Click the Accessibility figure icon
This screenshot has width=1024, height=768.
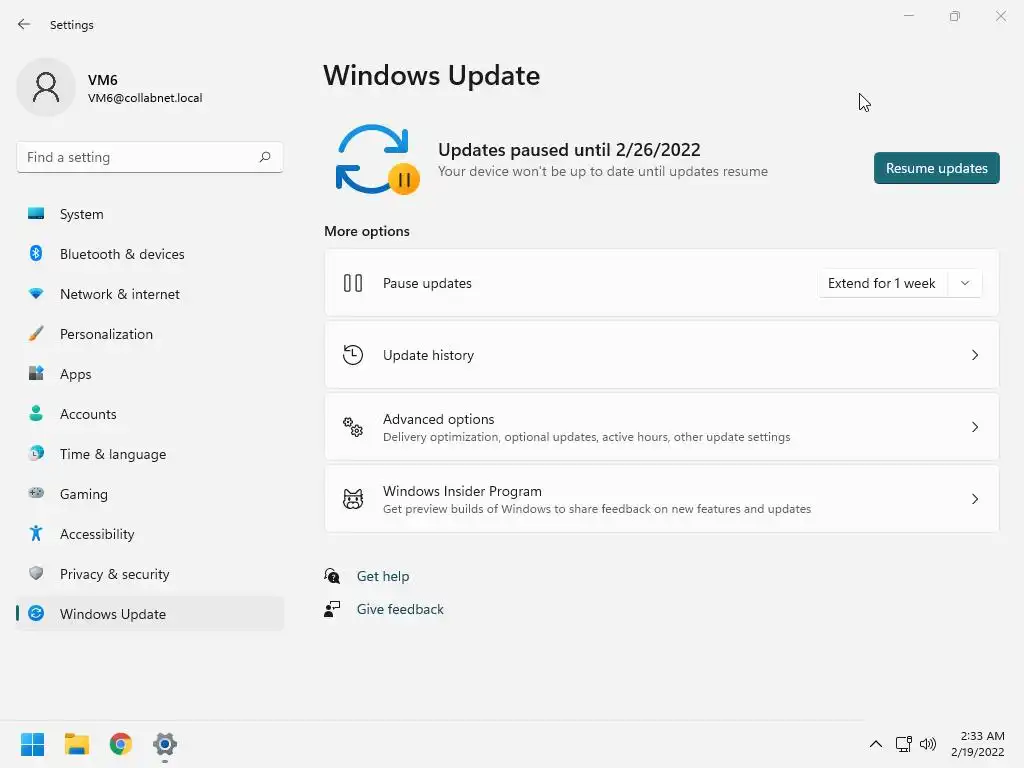tap(36, 534)
